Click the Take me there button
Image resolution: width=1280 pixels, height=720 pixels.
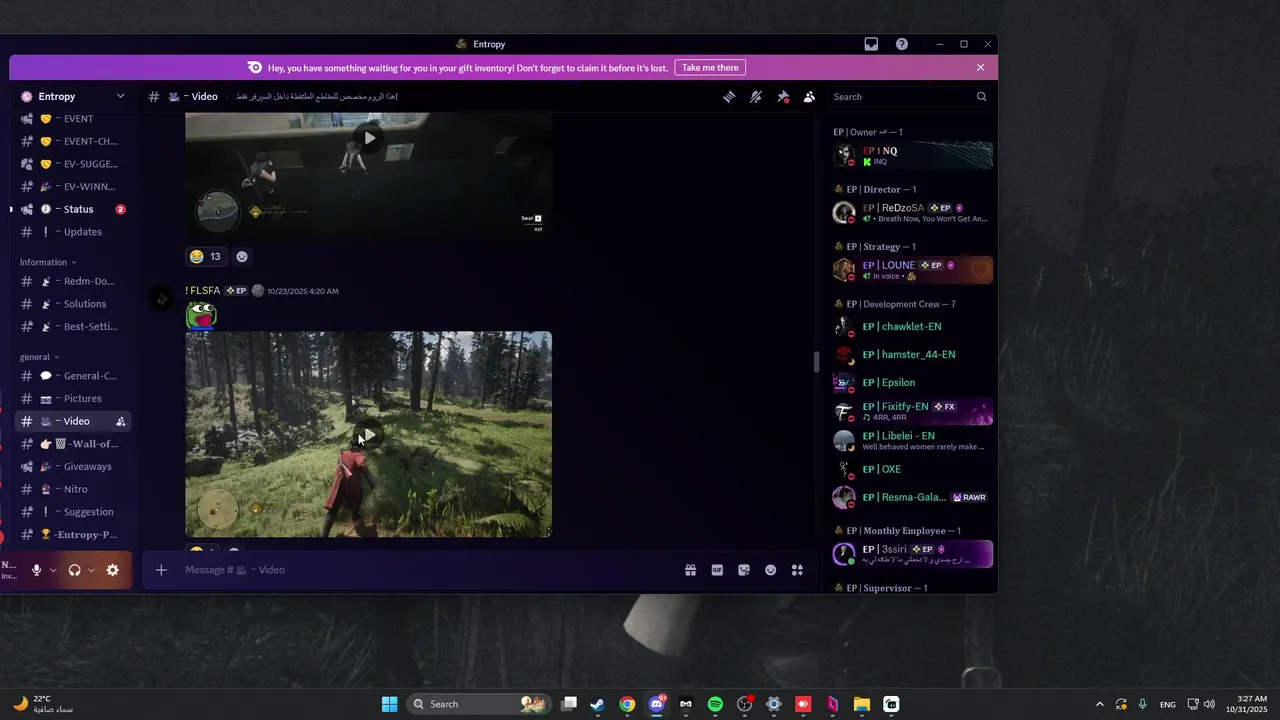click(710, 68)
